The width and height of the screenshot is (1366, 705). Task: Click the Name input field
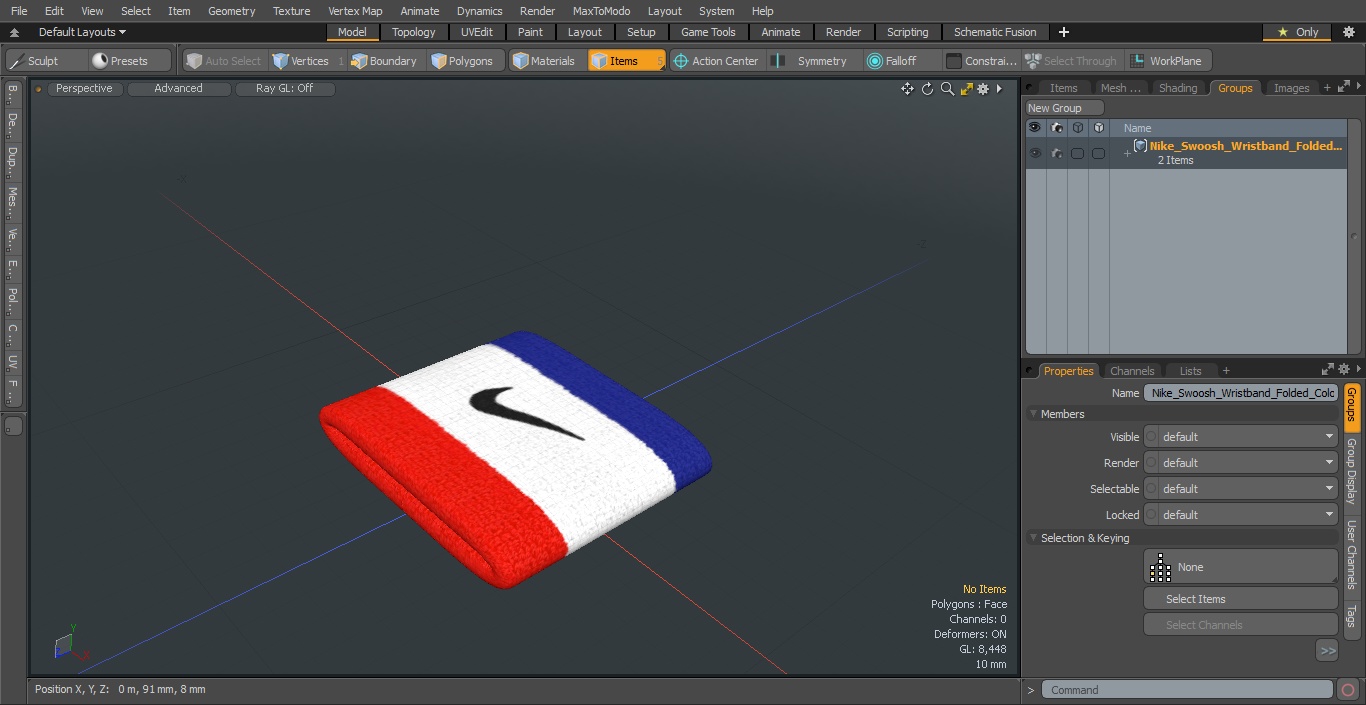point(1240,393)
